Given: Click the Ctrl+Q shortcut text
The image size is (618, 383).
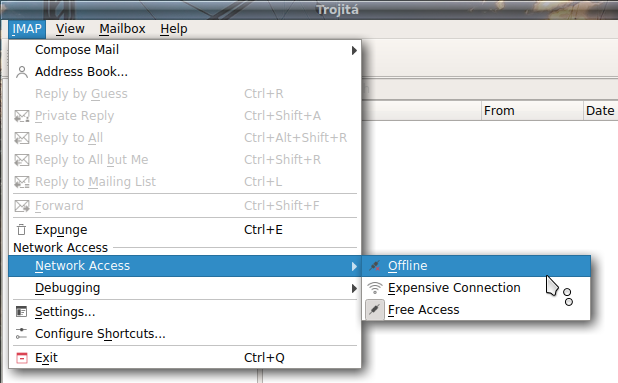Looking at the screenshot, I should point(264,358).
